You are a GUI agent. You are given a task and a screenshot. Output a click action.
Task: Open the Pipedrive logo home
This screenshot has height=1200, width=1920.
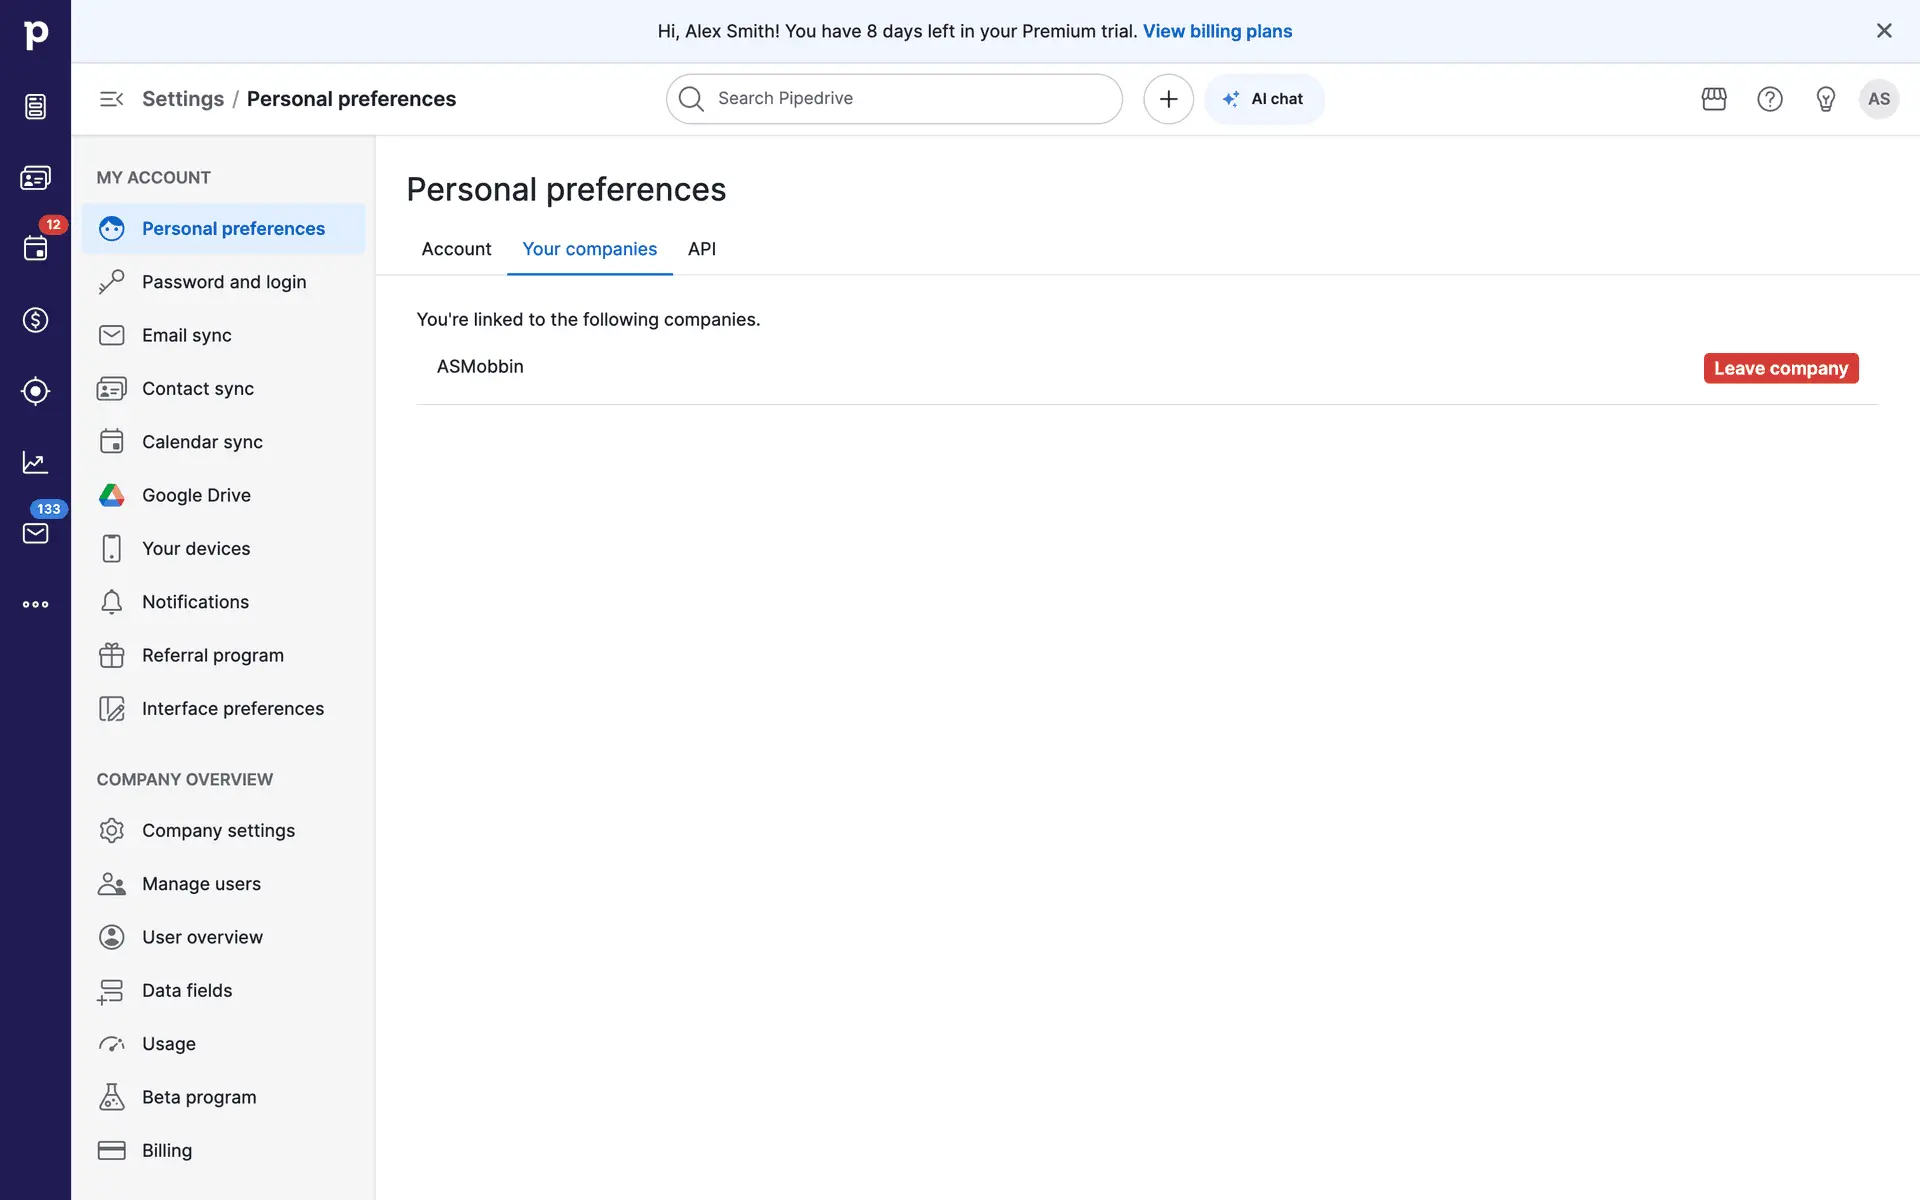(35, 35)
